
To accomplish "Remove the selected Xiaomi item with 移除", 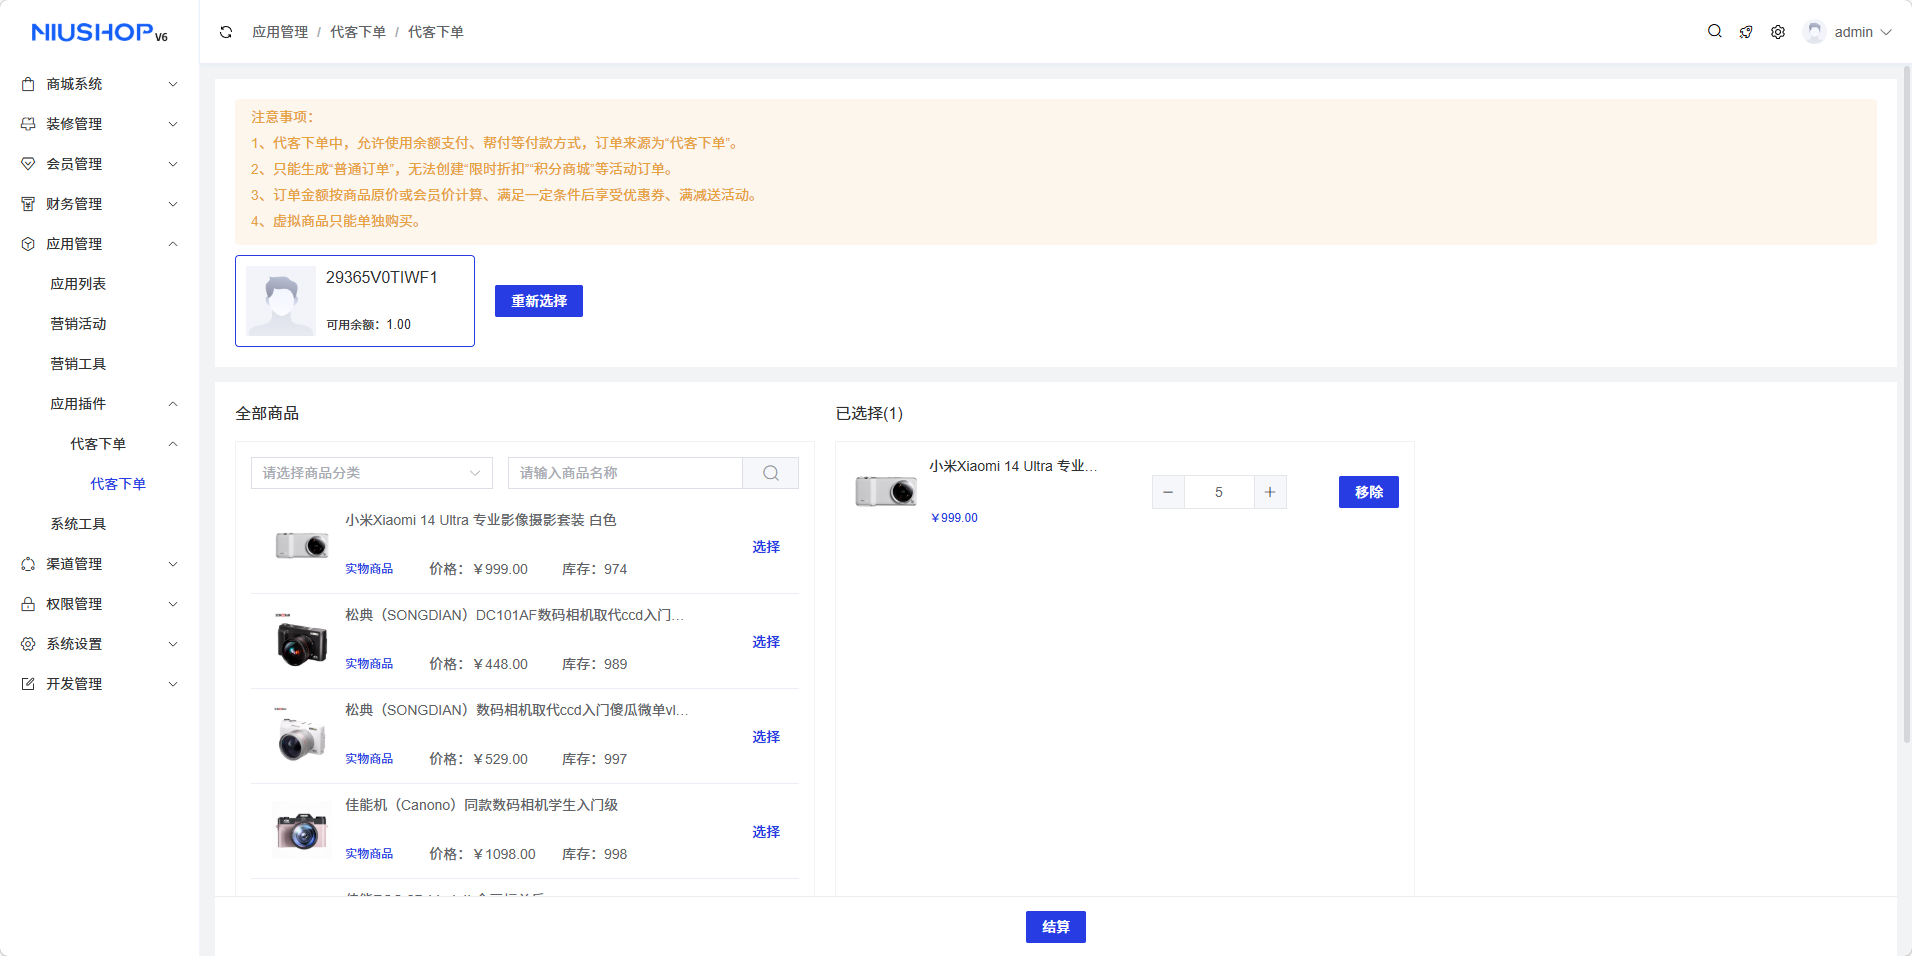I will (1368, 492).
